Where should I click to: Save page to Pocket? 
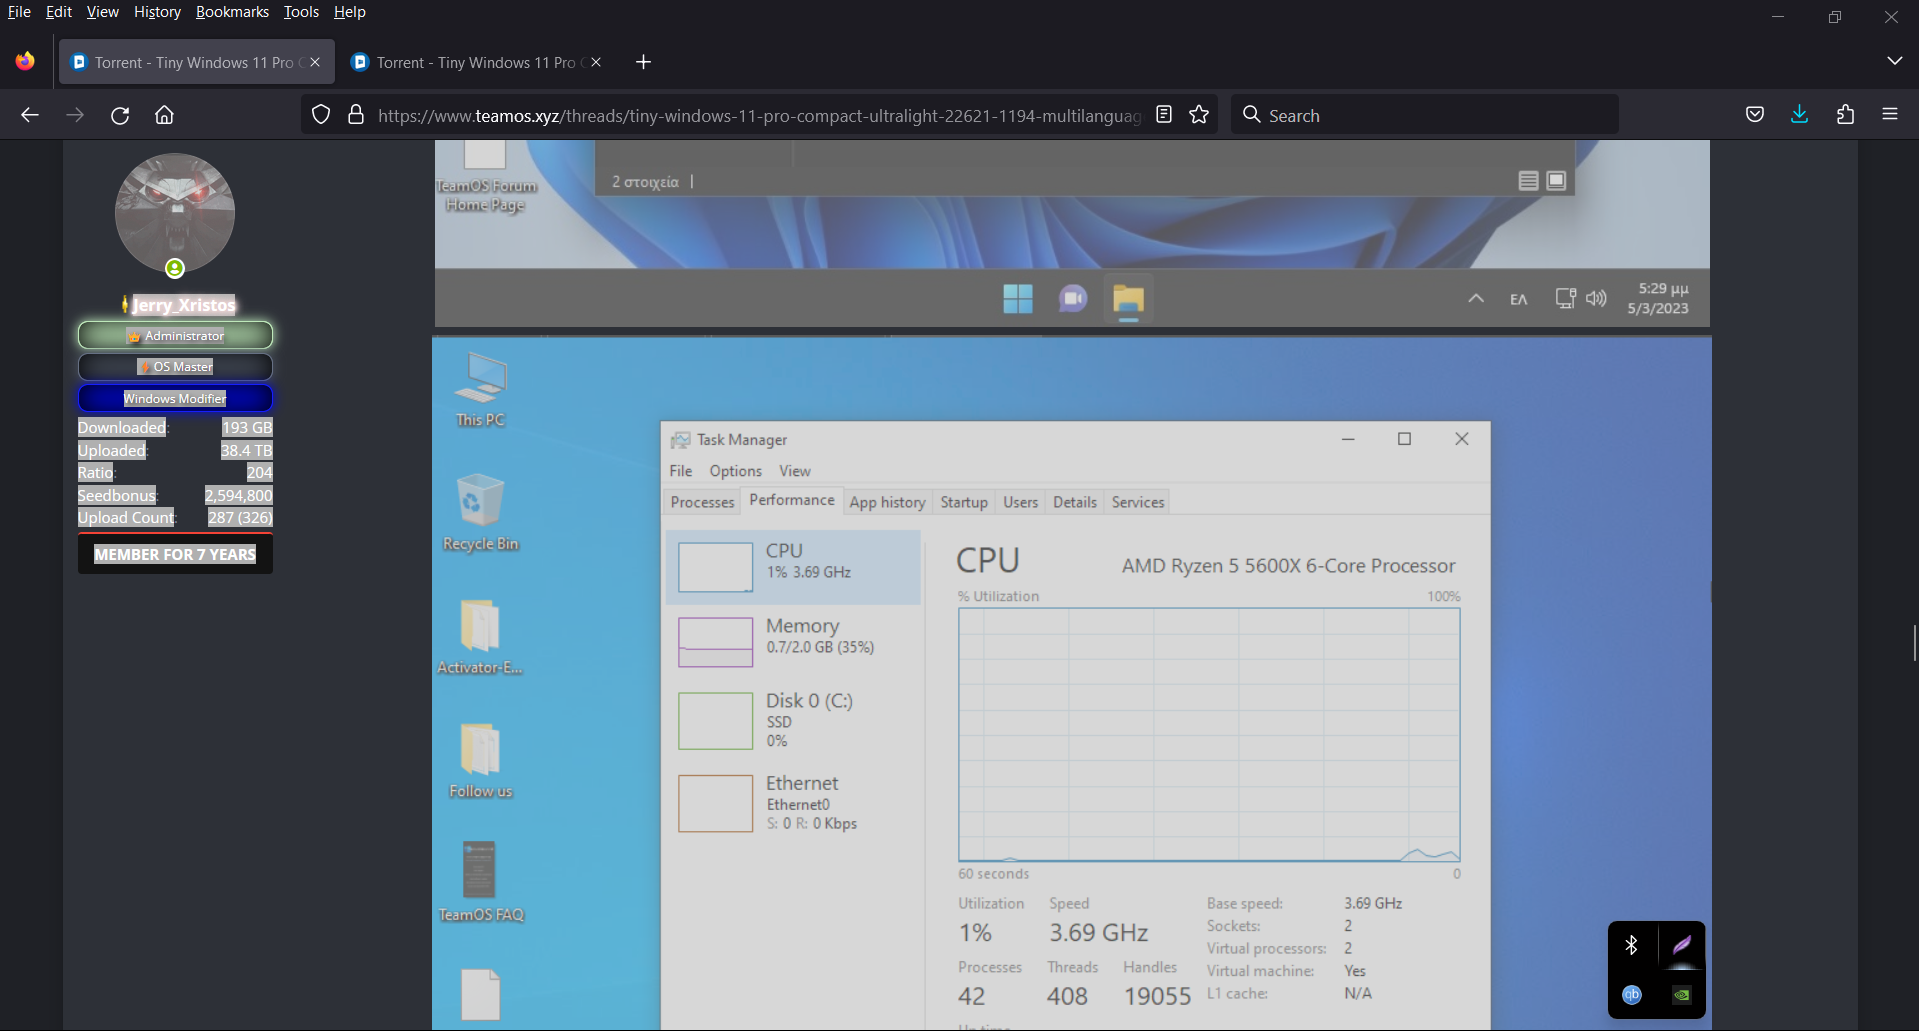coord(1755,115)
